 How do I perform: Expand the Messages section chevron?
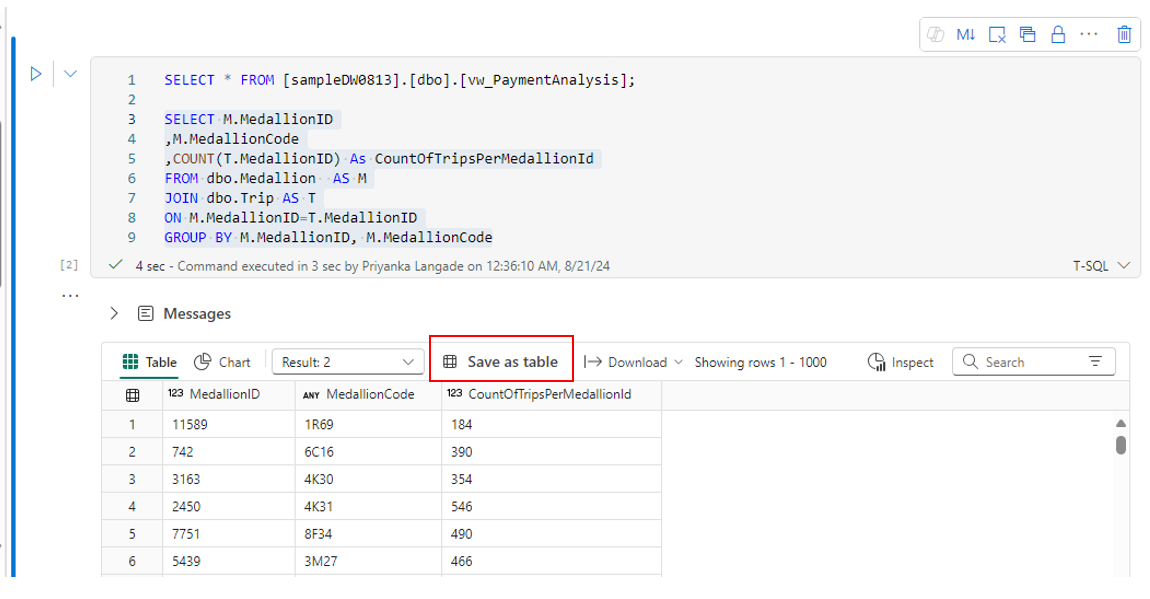pos(114,314)
